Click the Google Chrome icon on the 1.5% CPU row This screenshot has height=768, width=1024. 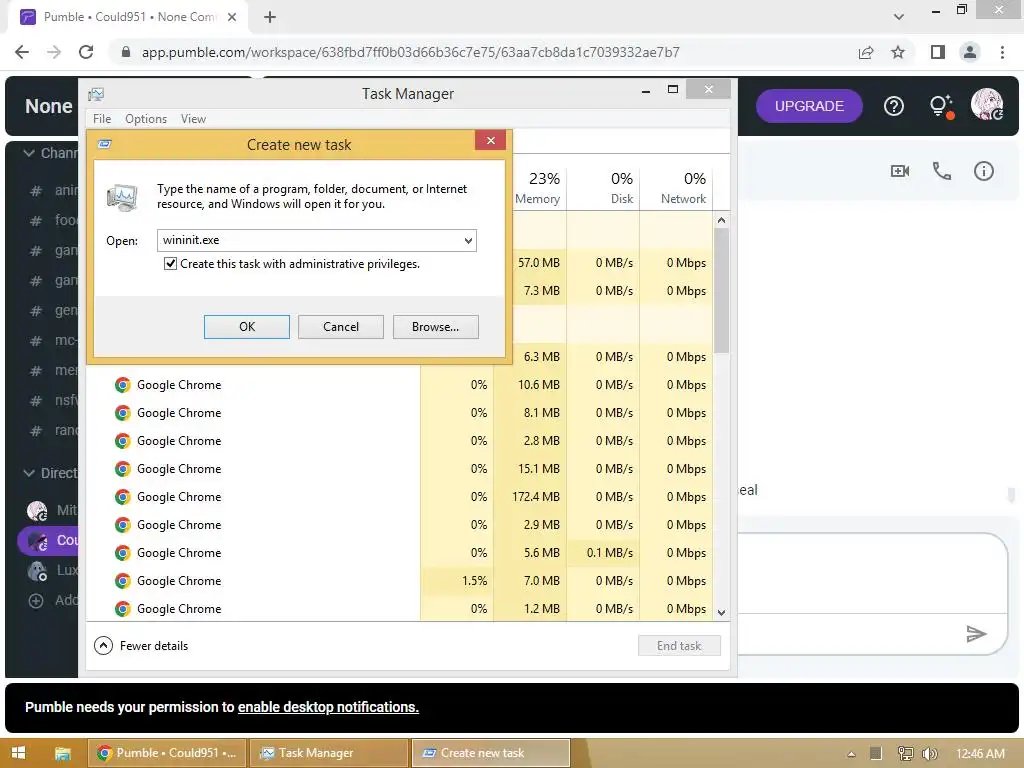point(122,581)
